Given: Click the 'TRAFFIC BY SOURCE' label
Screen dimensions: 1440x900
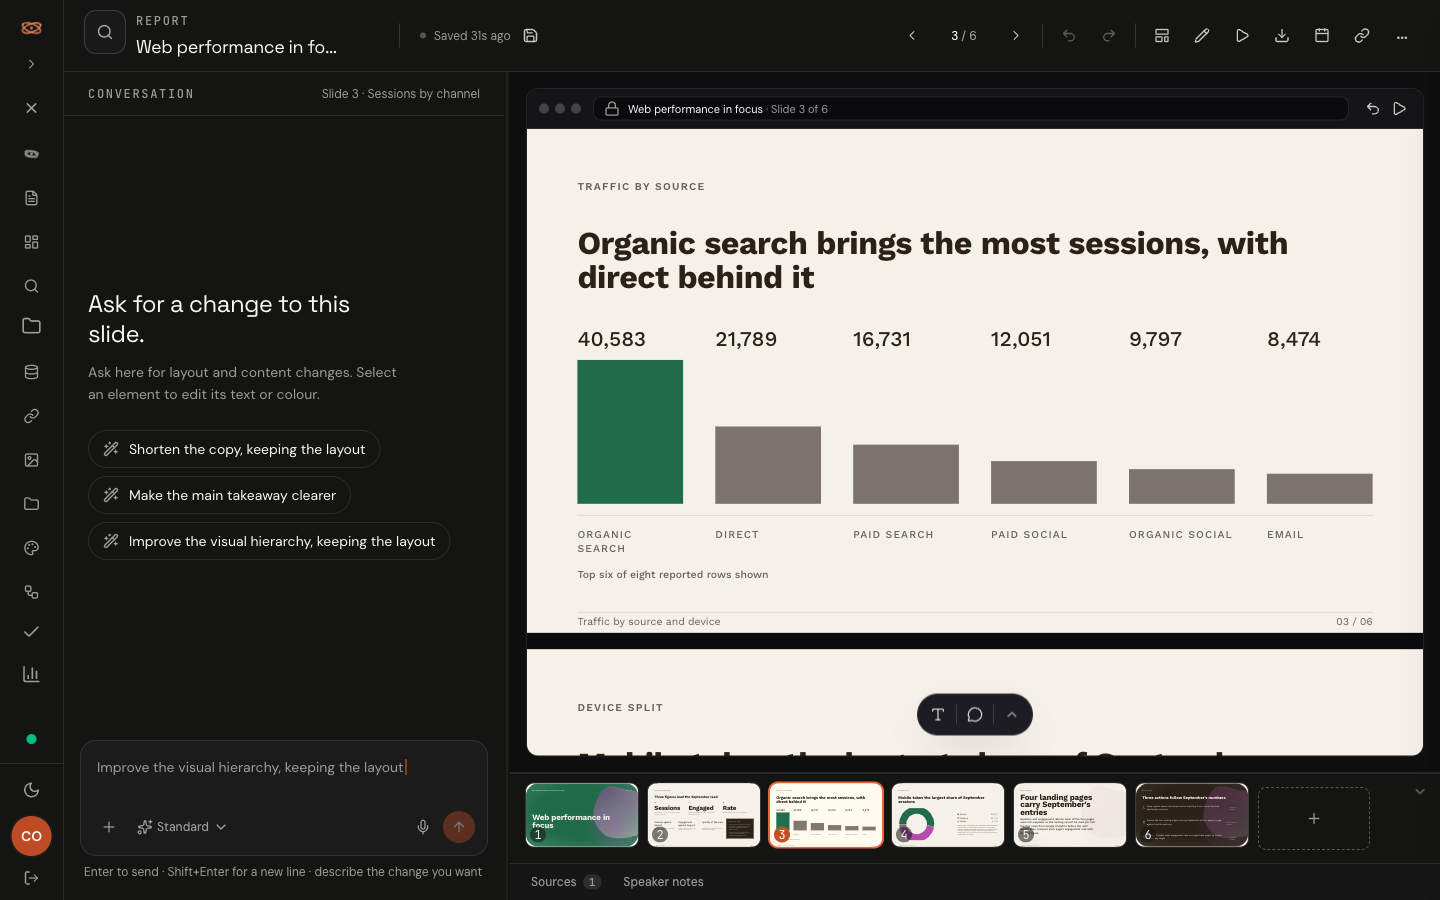Looking at the screenshot, I should pyautogui.click(x=641, y=187).
